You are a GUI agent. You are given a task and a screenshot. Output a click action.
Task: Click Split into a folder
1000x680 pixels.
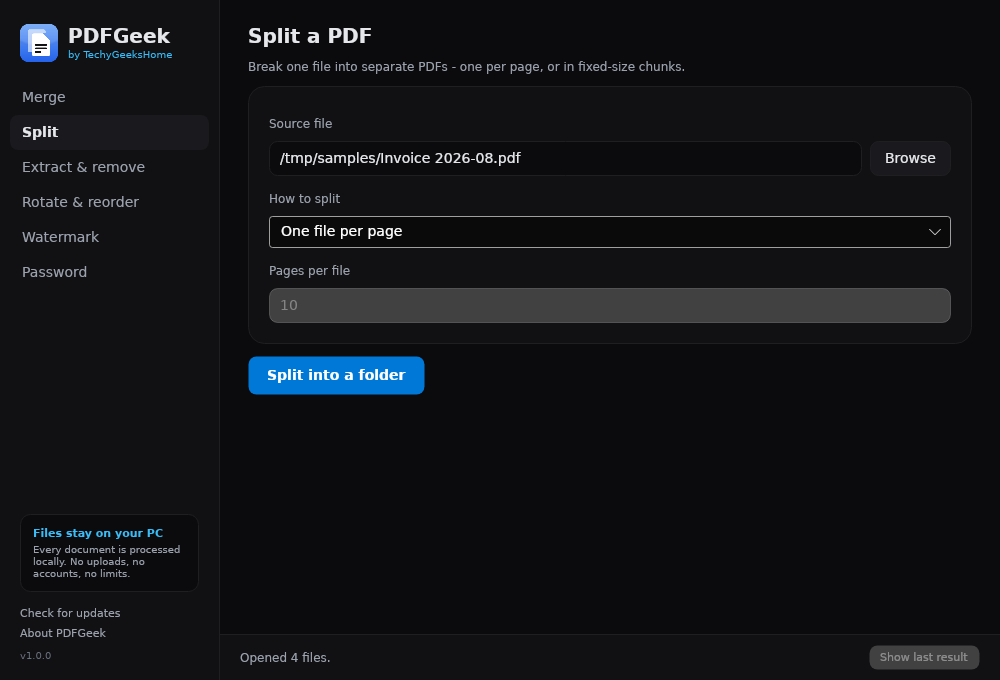pos(336,375)
